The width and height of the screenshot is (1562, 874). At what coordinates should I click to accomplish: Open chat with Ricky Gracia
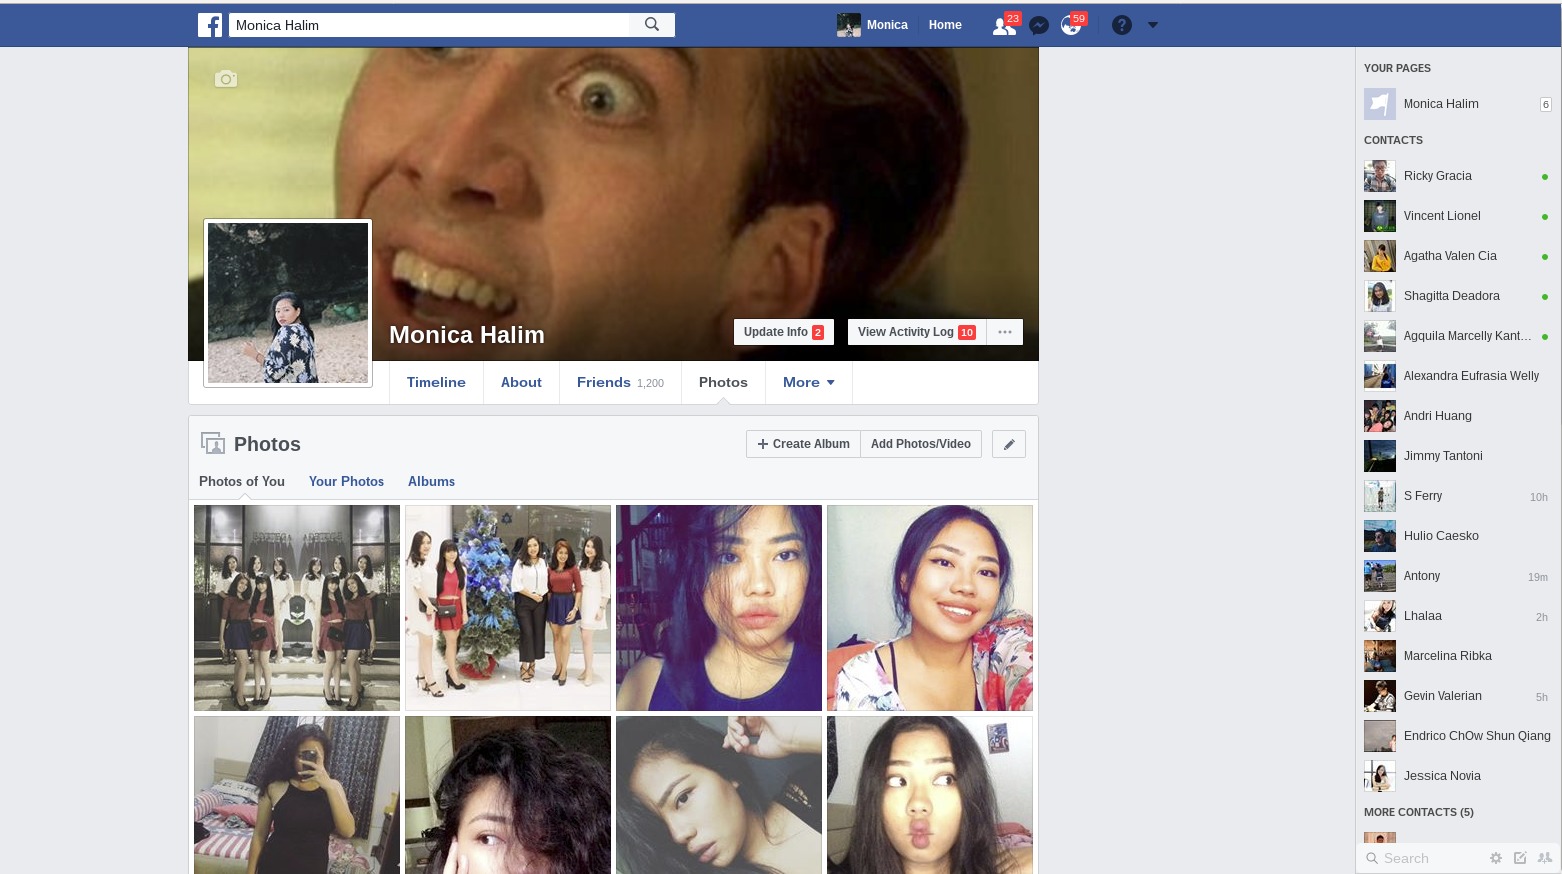[1457, 176]
